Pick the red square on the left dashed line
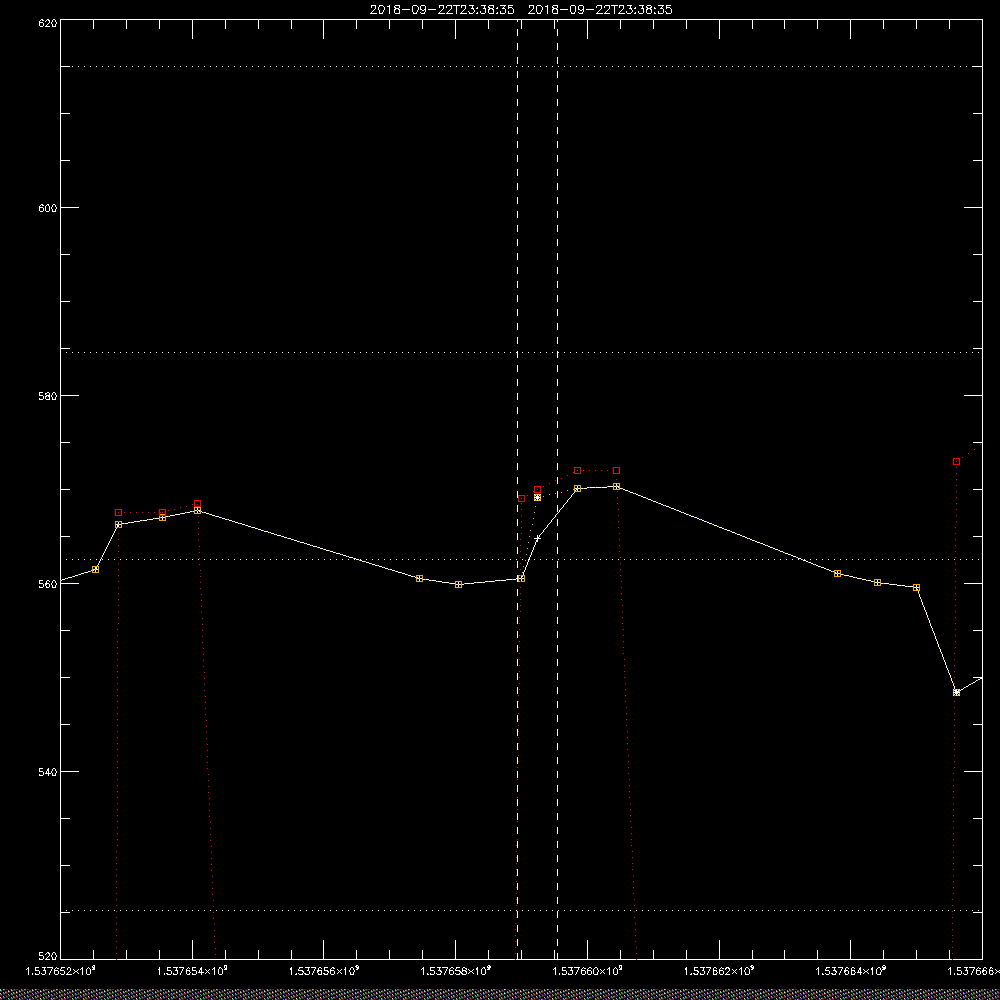The image size is (1000, 1000). pyautogui.click(x=521, y=498)
